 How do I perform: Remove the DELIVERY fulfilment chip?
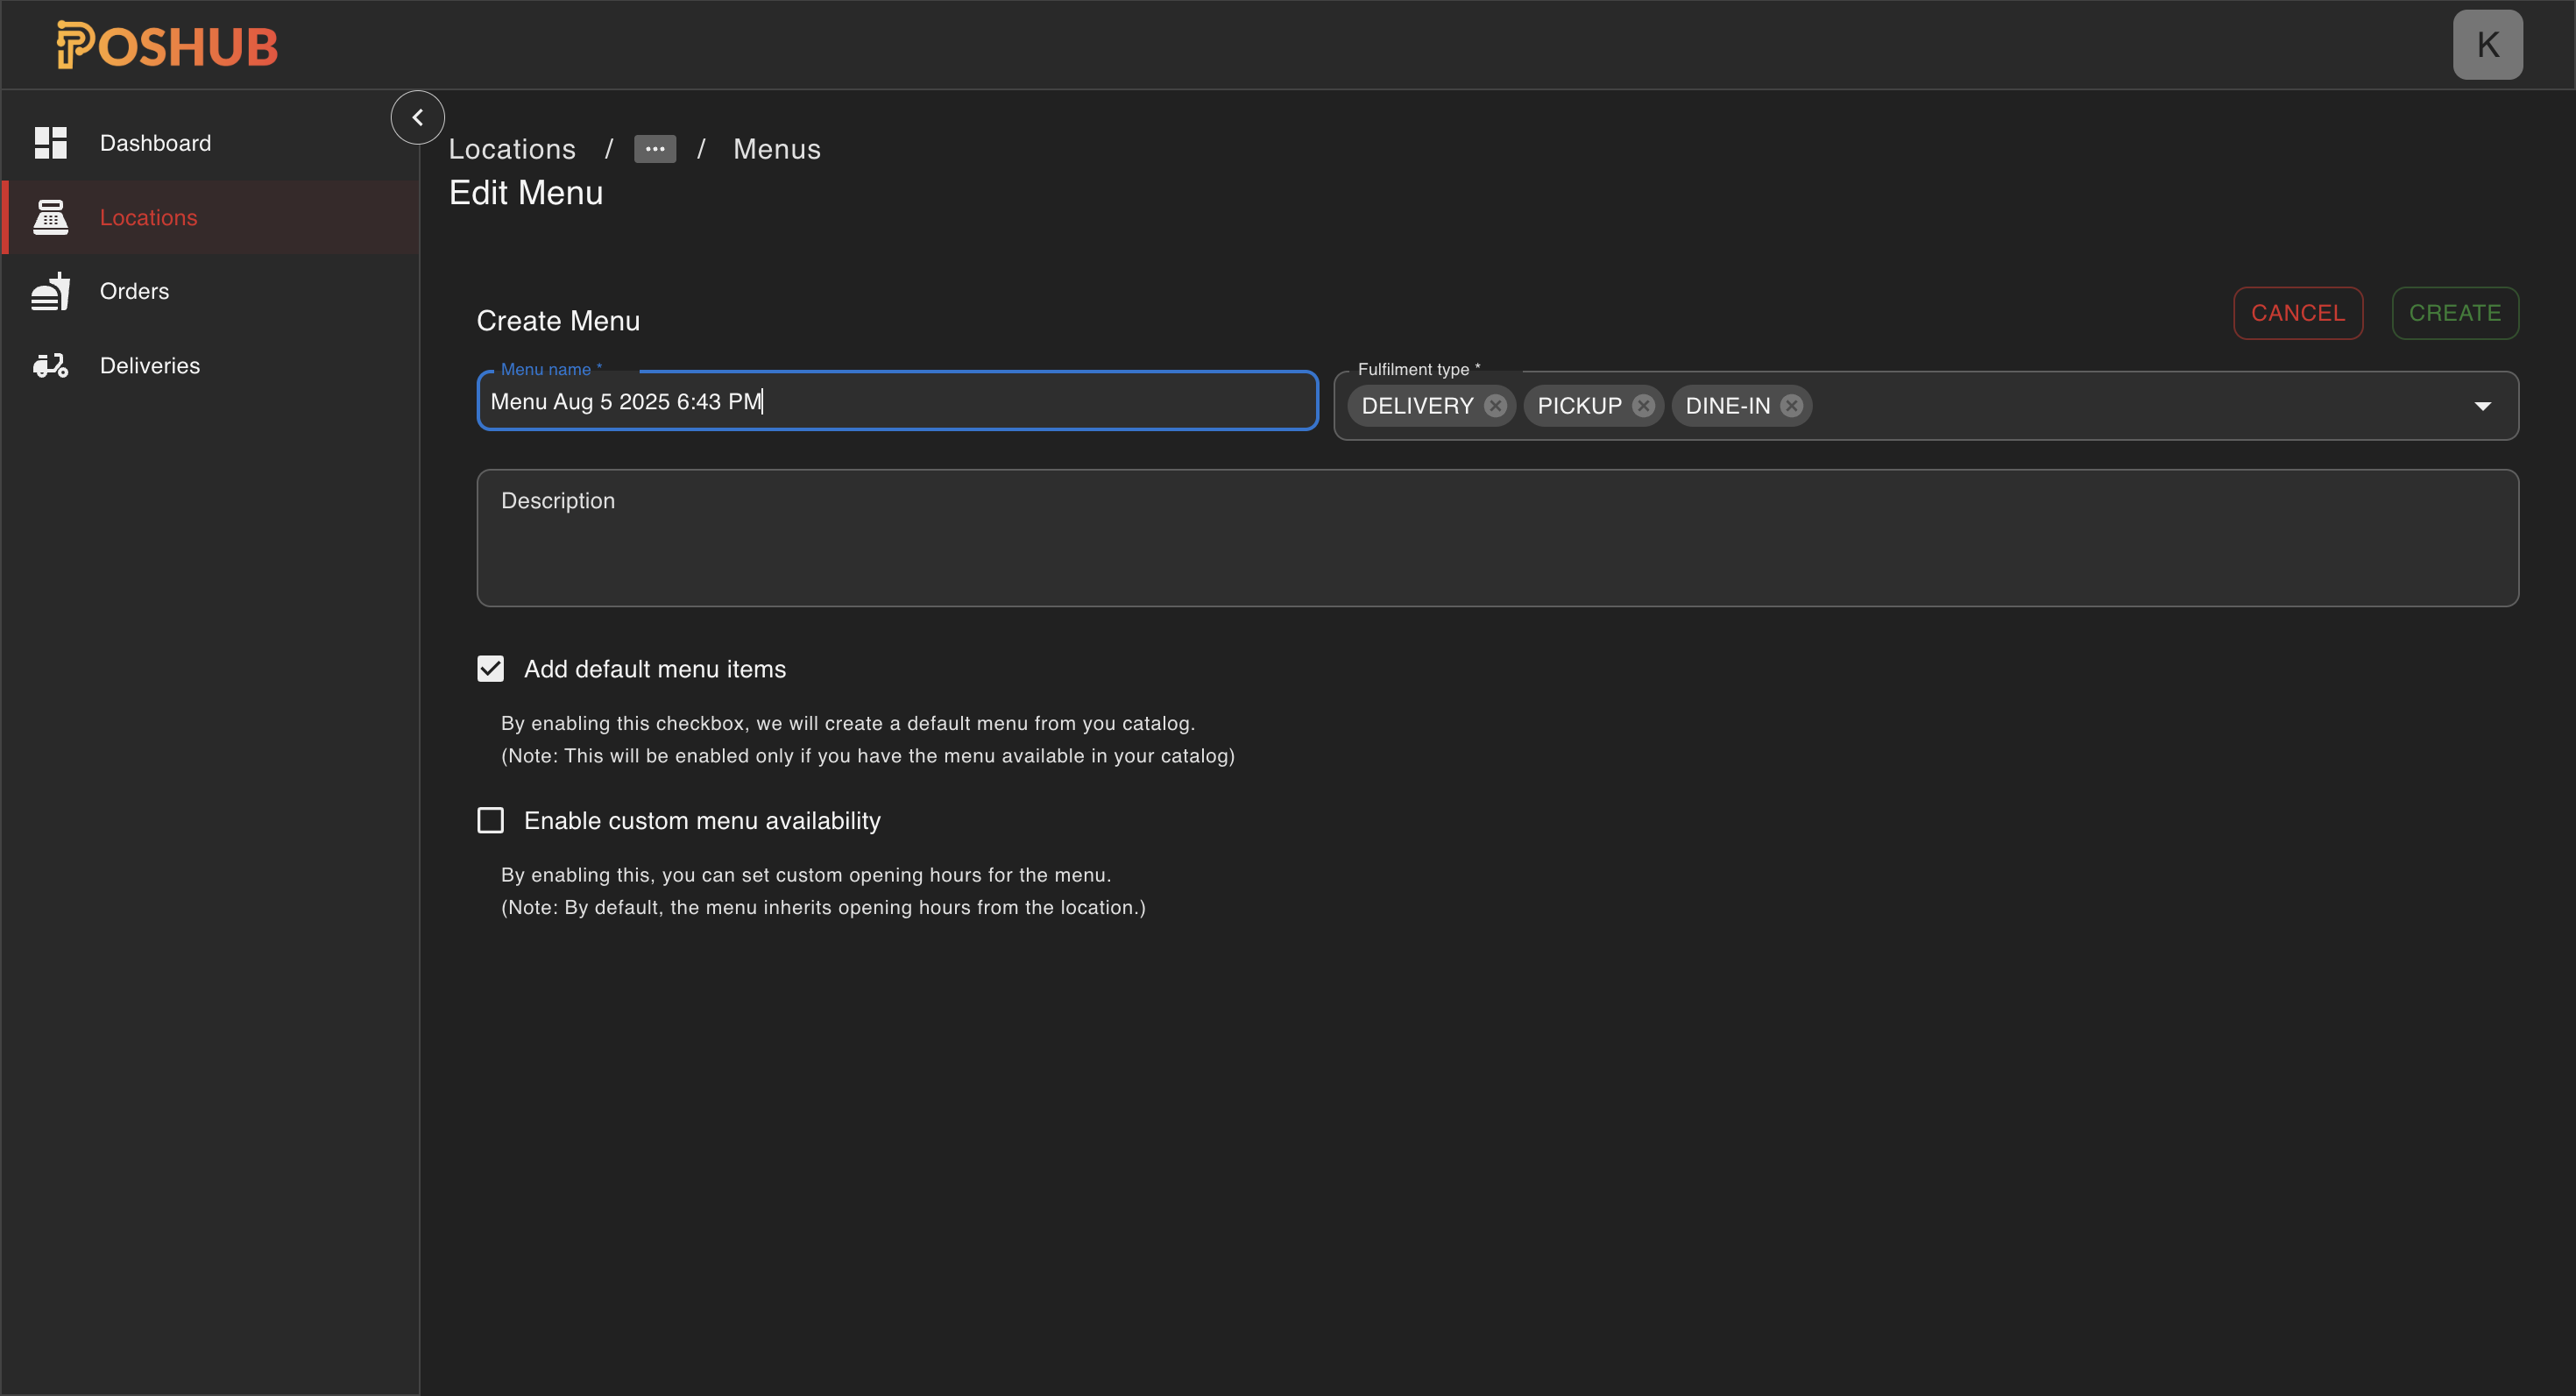pyautogui.click(x=1495, y=405)
